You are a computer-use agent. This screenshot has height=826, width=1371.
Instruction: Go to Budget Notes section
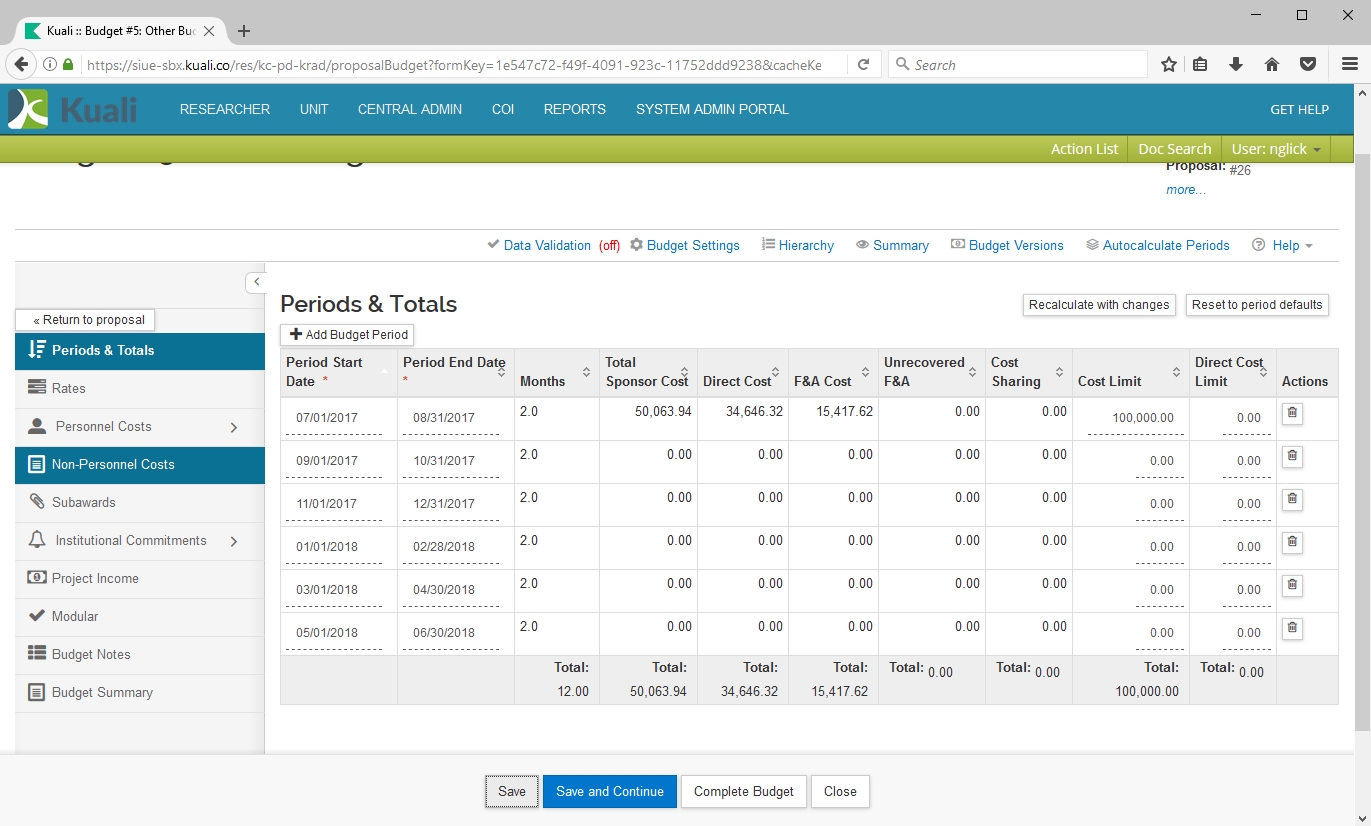point(91,655)
